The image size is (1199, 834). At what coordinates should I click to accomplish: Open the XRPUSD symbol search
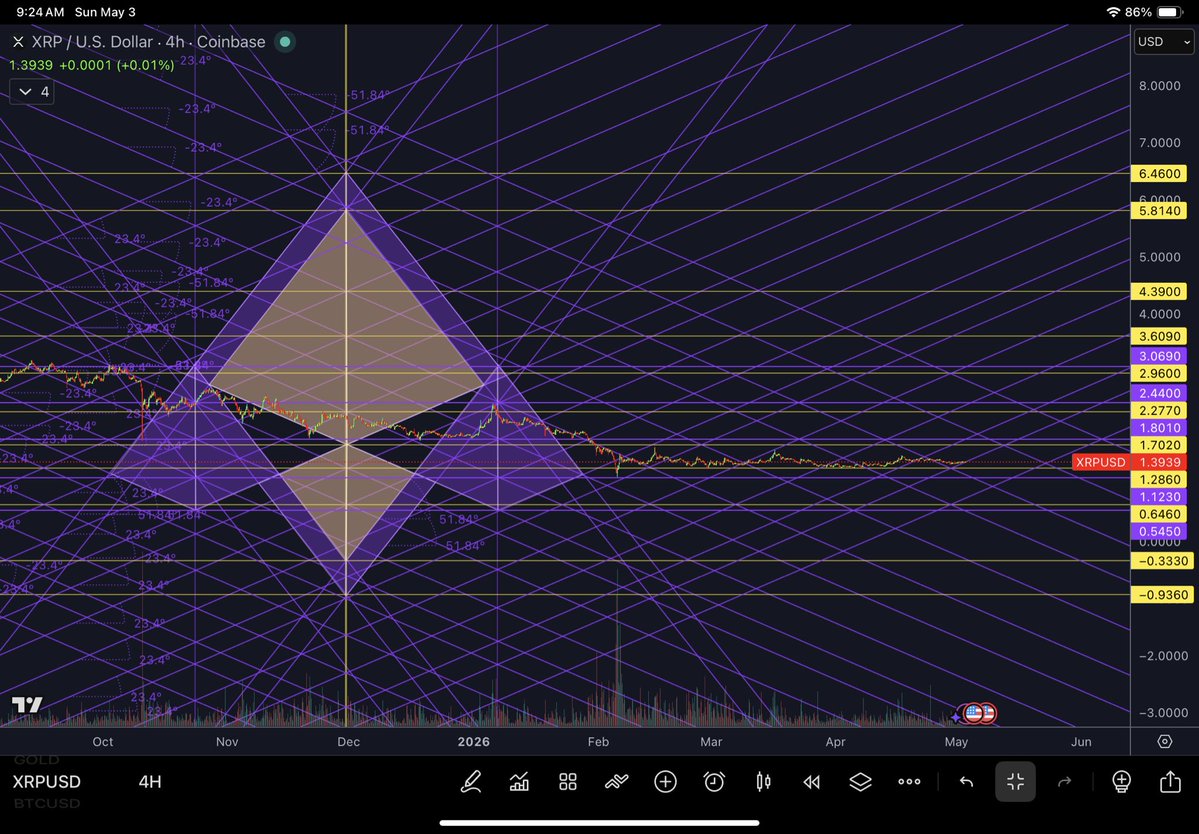click(x=47, y=781)
